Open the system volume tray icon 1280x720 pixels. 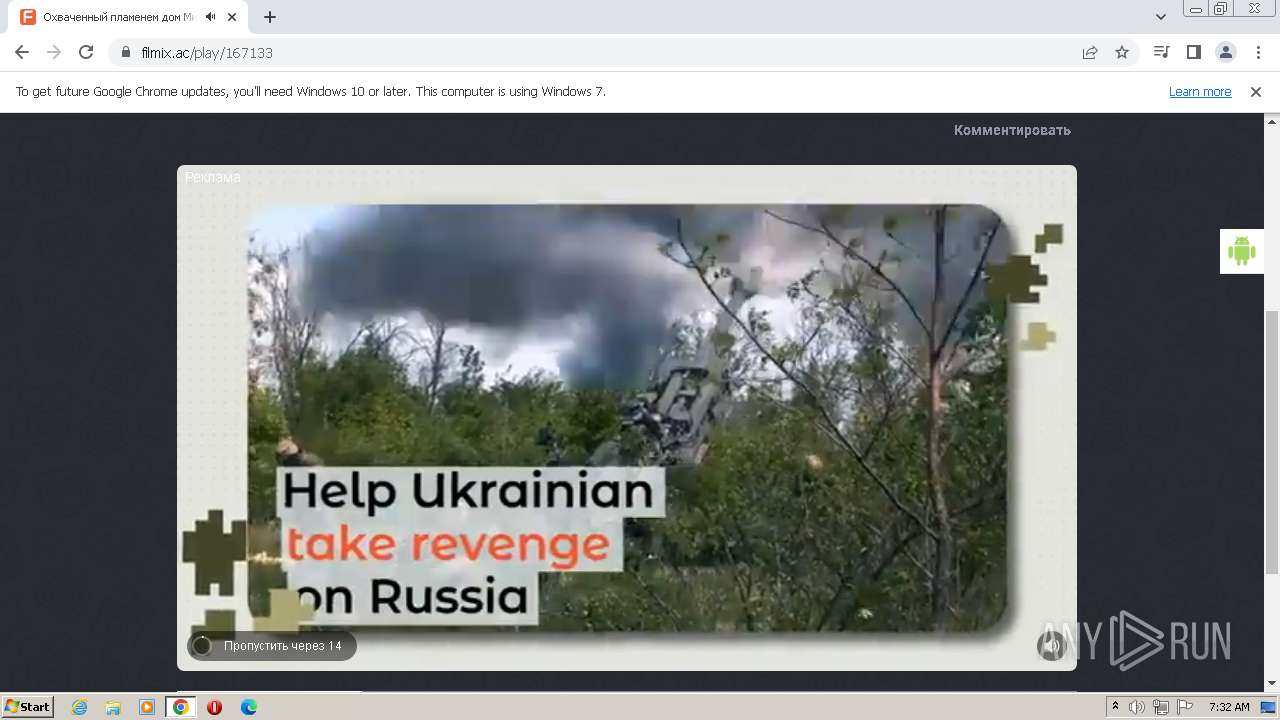coord(1138,707)
